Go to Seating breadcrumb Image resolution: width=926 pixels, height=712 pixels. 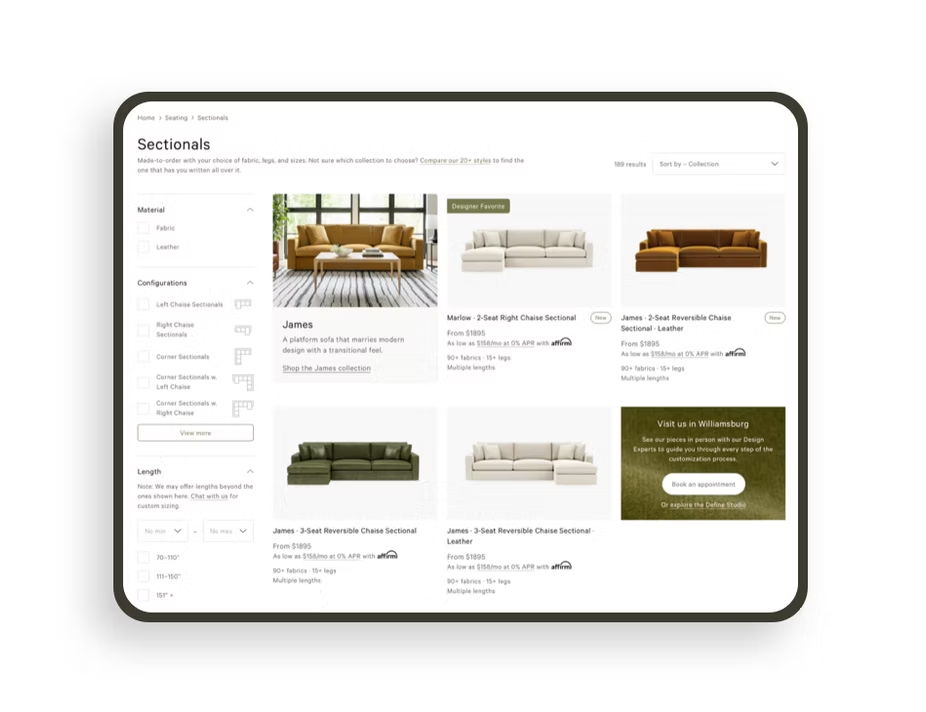click(x=176, y=117)
